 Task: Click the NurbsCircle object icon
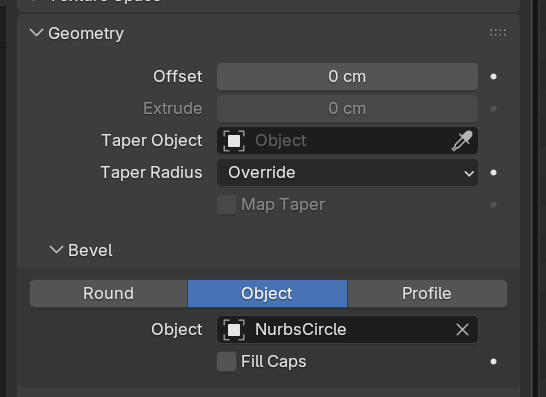click(x=234, y=329)
